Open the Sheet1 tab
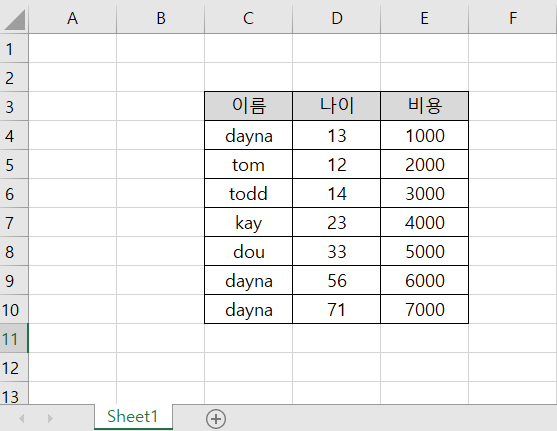Screen dimensions: 557x431 133,417
